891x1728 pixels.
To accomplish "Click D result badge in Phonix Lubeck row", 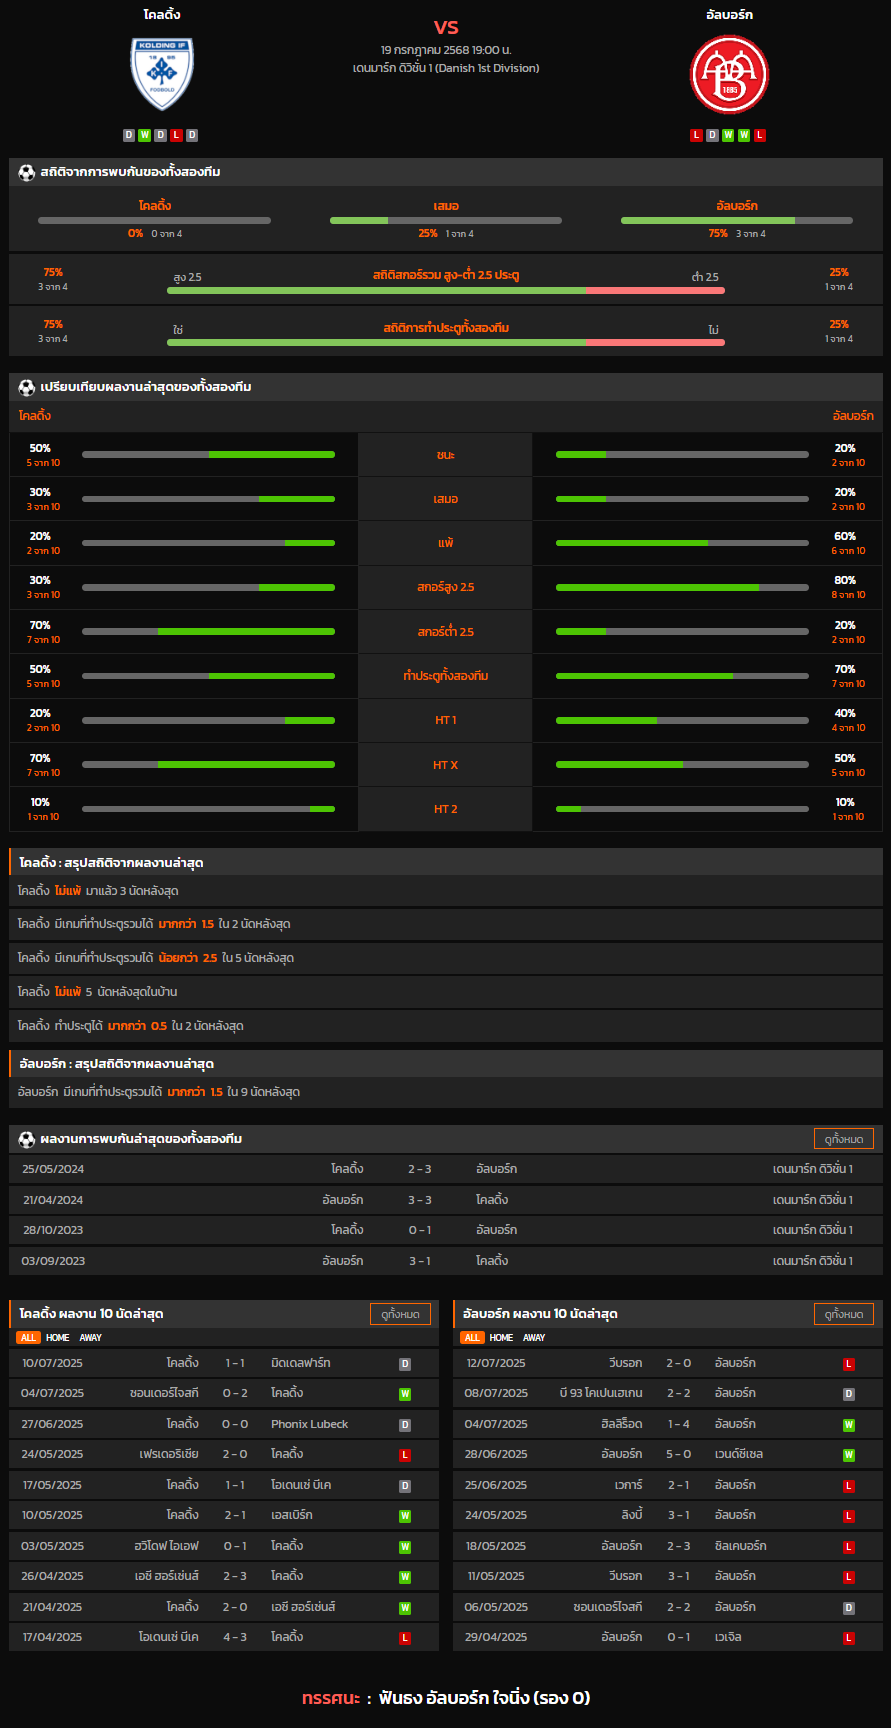I will pos(405,1425).
